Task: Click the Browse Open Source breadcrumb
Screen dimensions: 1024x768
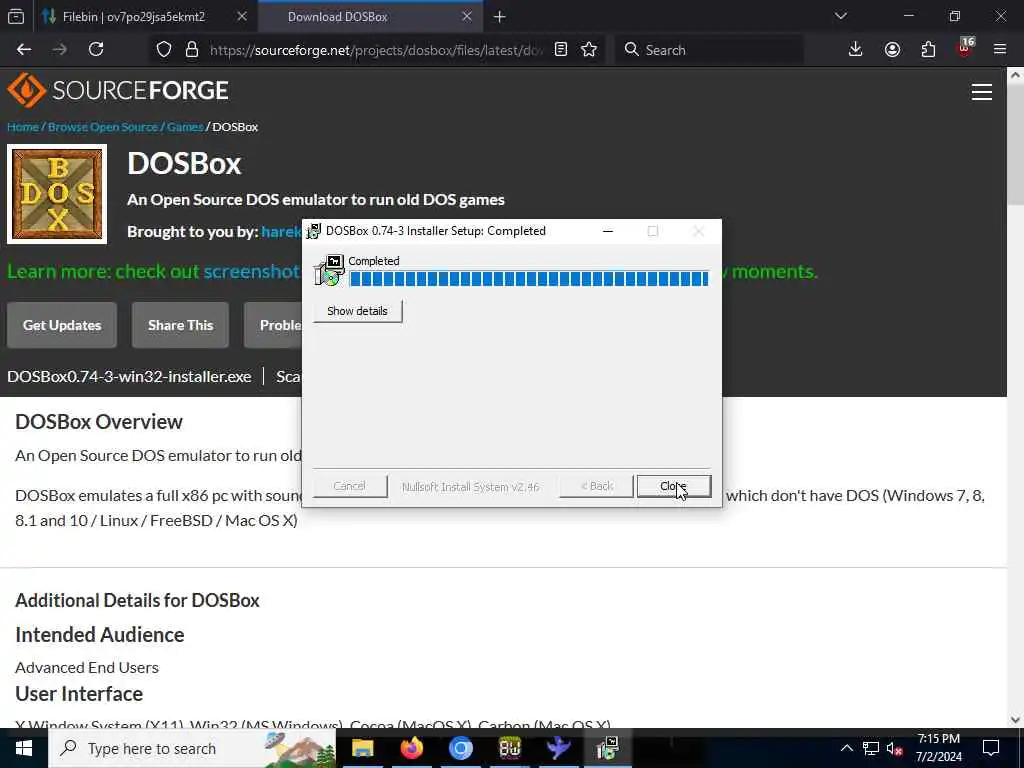Action: 103,127
